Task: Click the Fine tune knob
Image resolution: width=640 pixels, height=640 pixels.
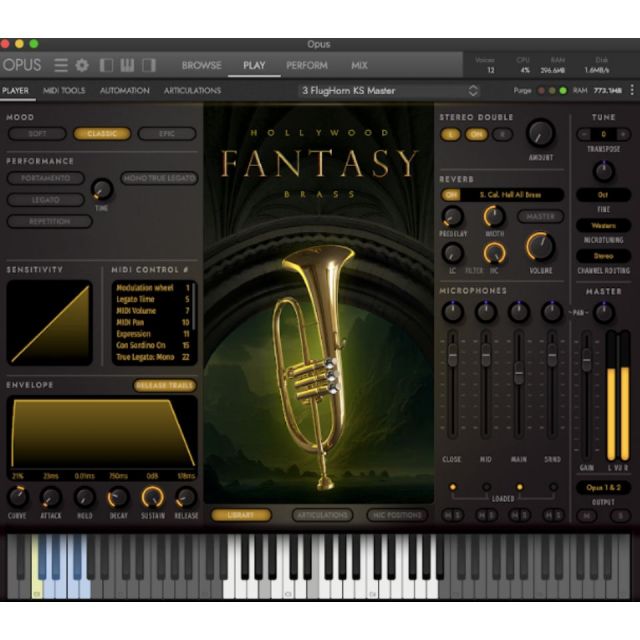Action: pyautogui.click(x=603, y=171)
